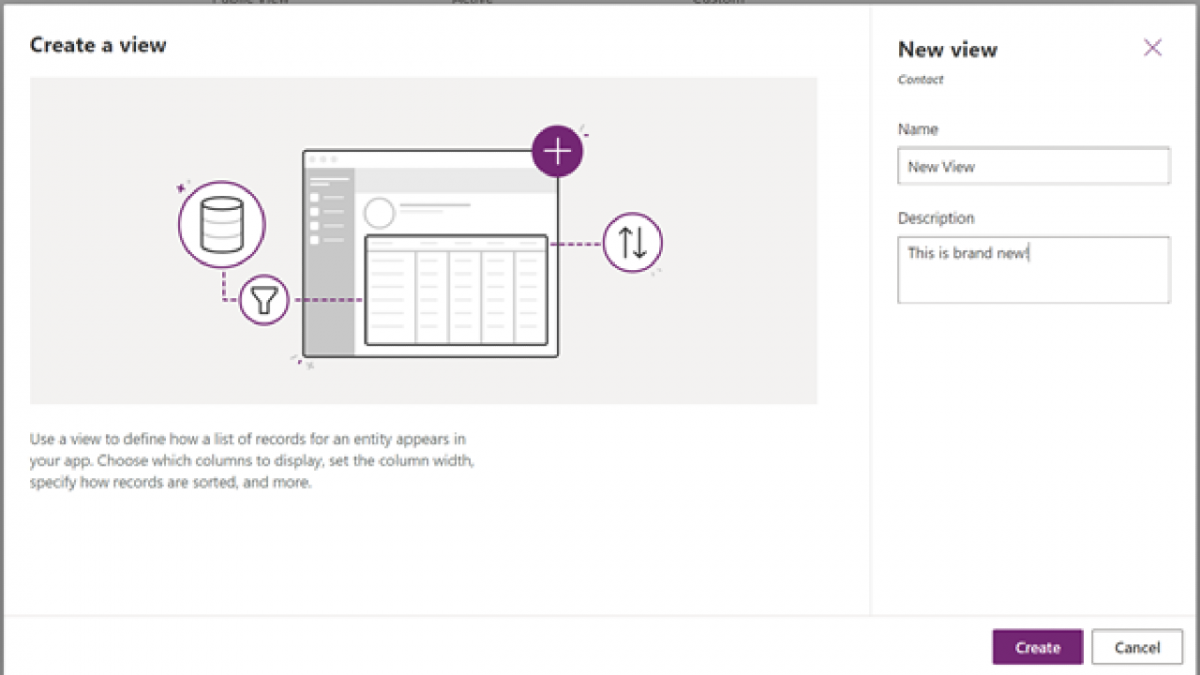The image size is (1200, 675).
Task: Click the 'Description' field label
Action: [x=935, y=218]
